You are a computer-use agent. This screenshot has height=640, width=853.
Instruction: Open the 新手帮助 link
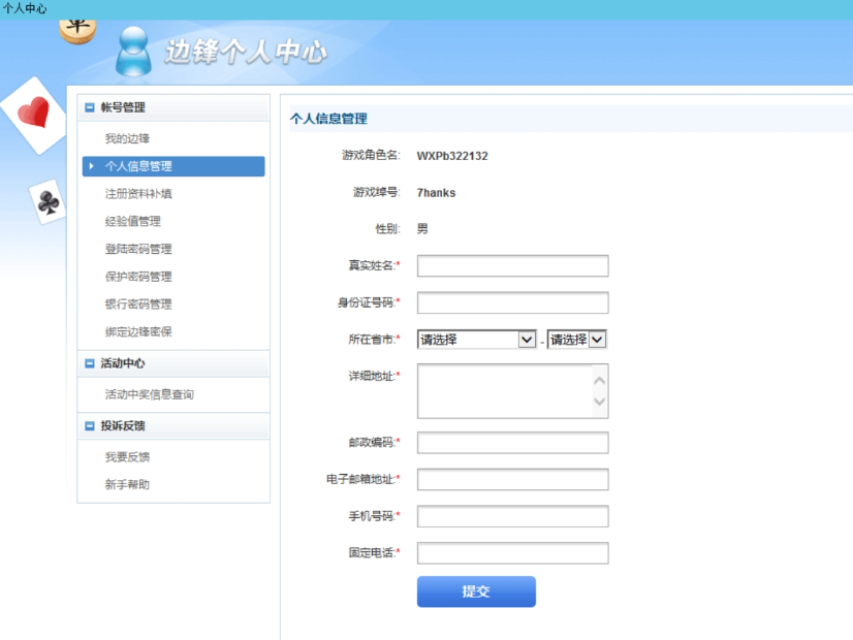pyautogui.click(x=127, y=485)
